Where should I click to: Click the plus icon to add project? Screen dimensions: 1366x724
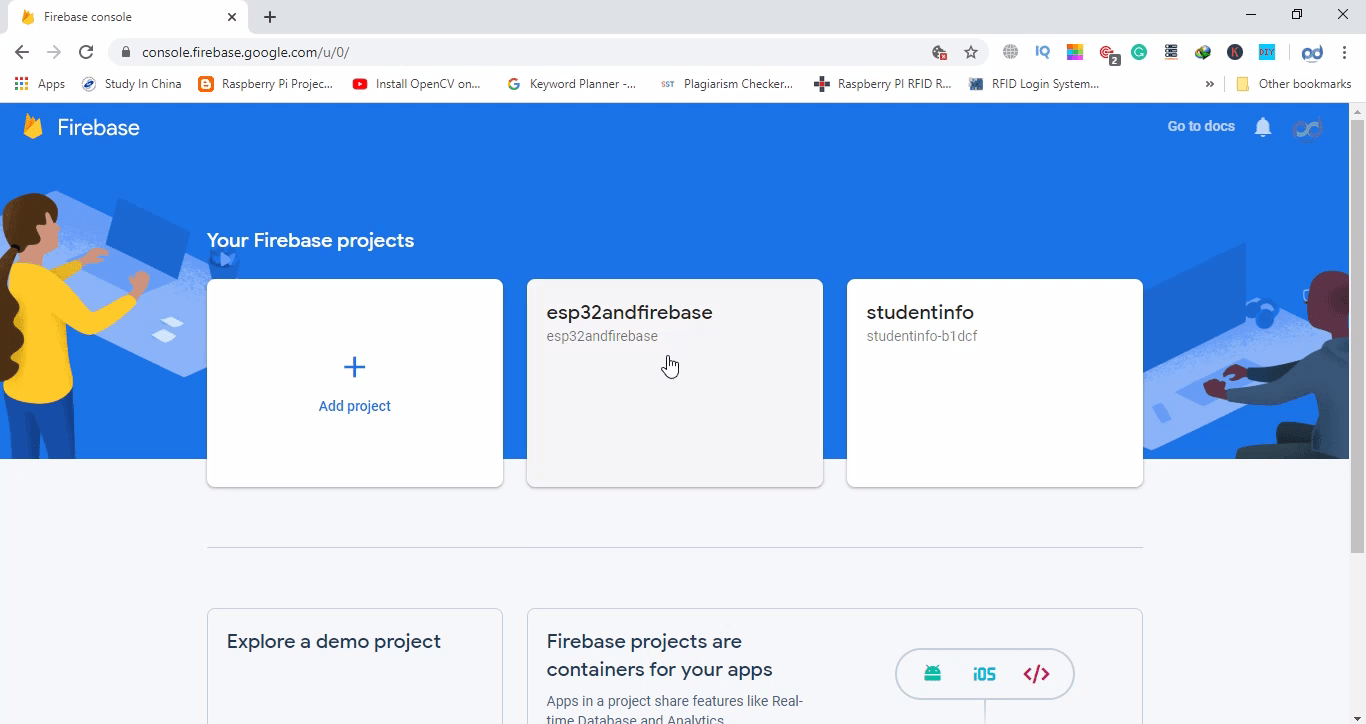354,367
